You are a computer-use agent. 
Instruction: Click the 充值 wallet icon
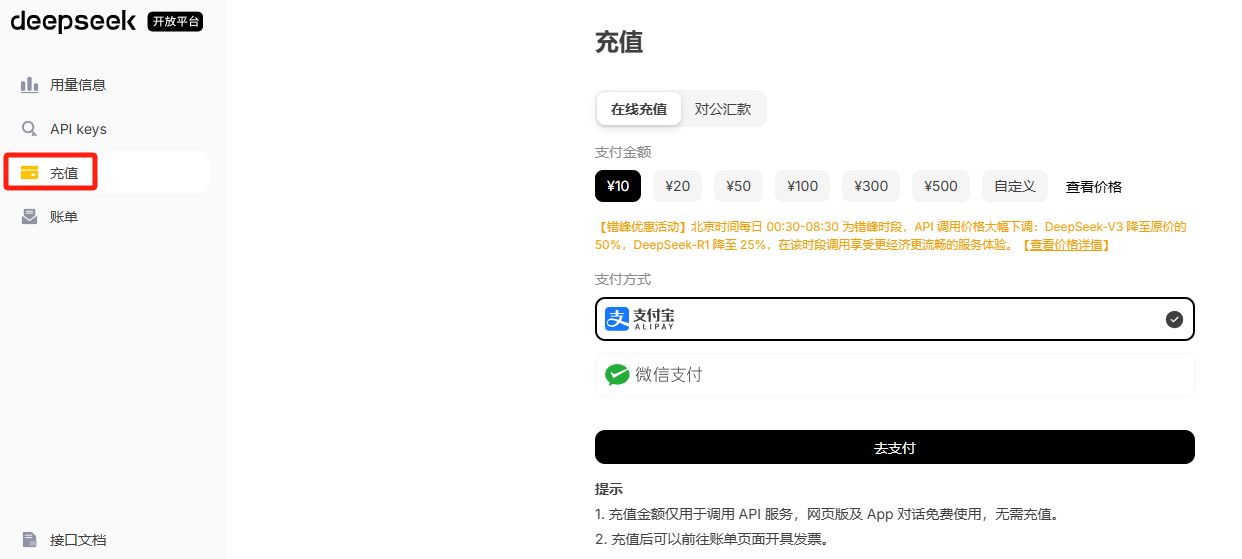30,173
